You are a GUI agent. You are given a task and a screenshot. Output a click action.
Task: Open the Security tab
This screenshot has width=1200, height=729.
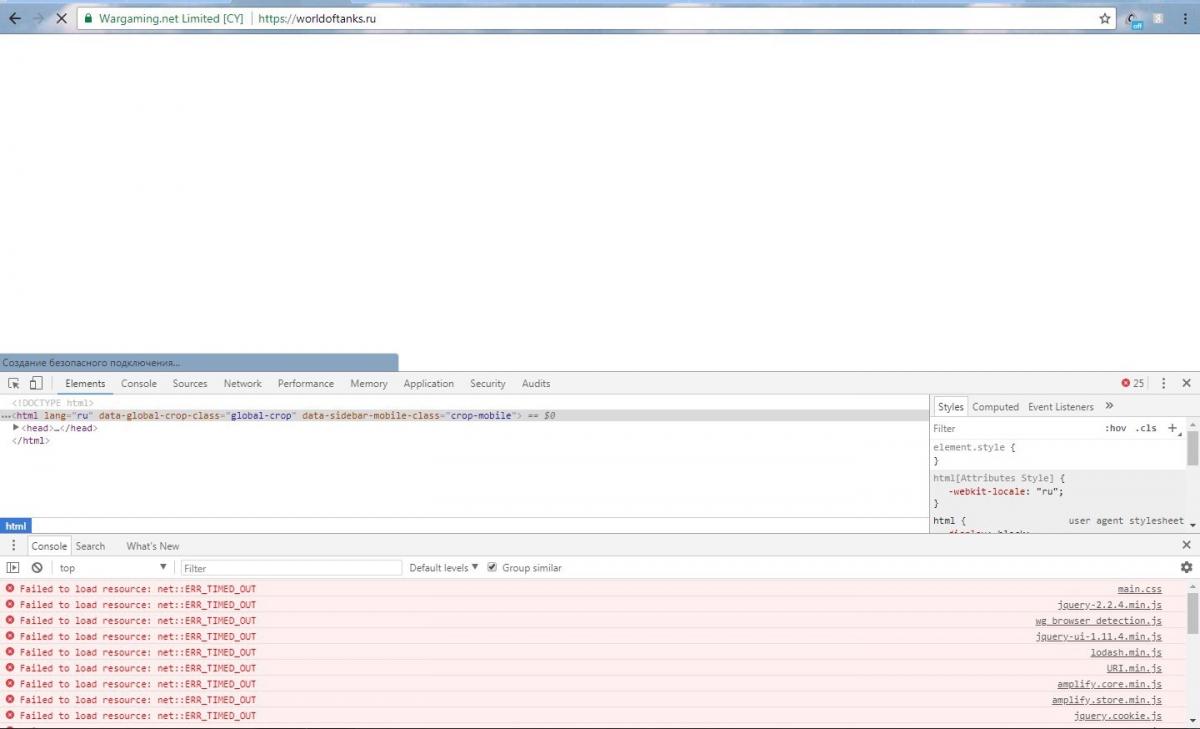(x=488, y=383)
